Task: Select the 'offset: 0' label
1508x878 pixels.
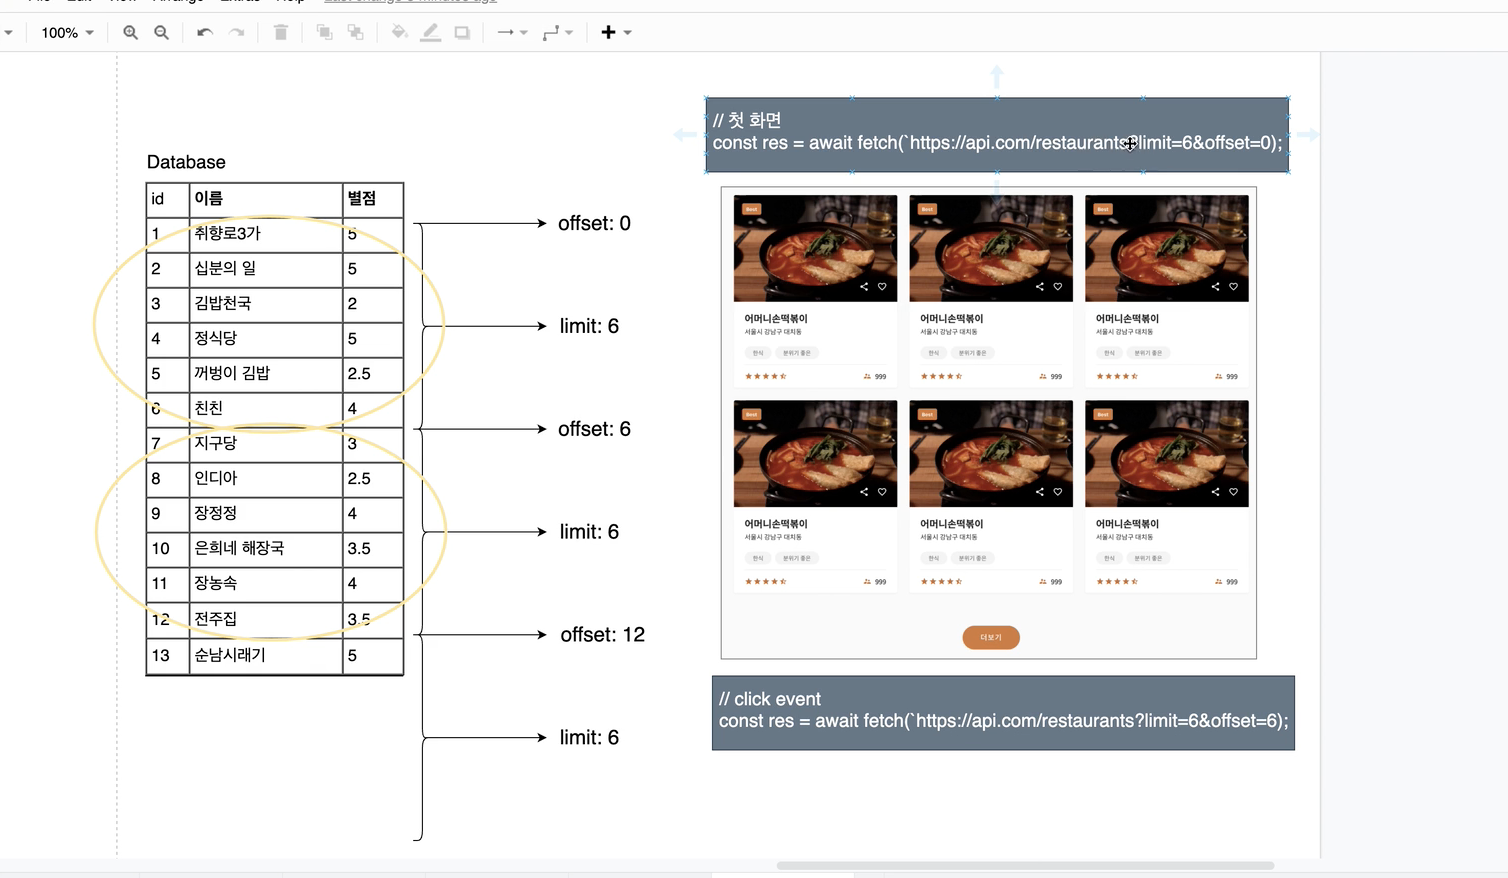Action: coord(594,223)
